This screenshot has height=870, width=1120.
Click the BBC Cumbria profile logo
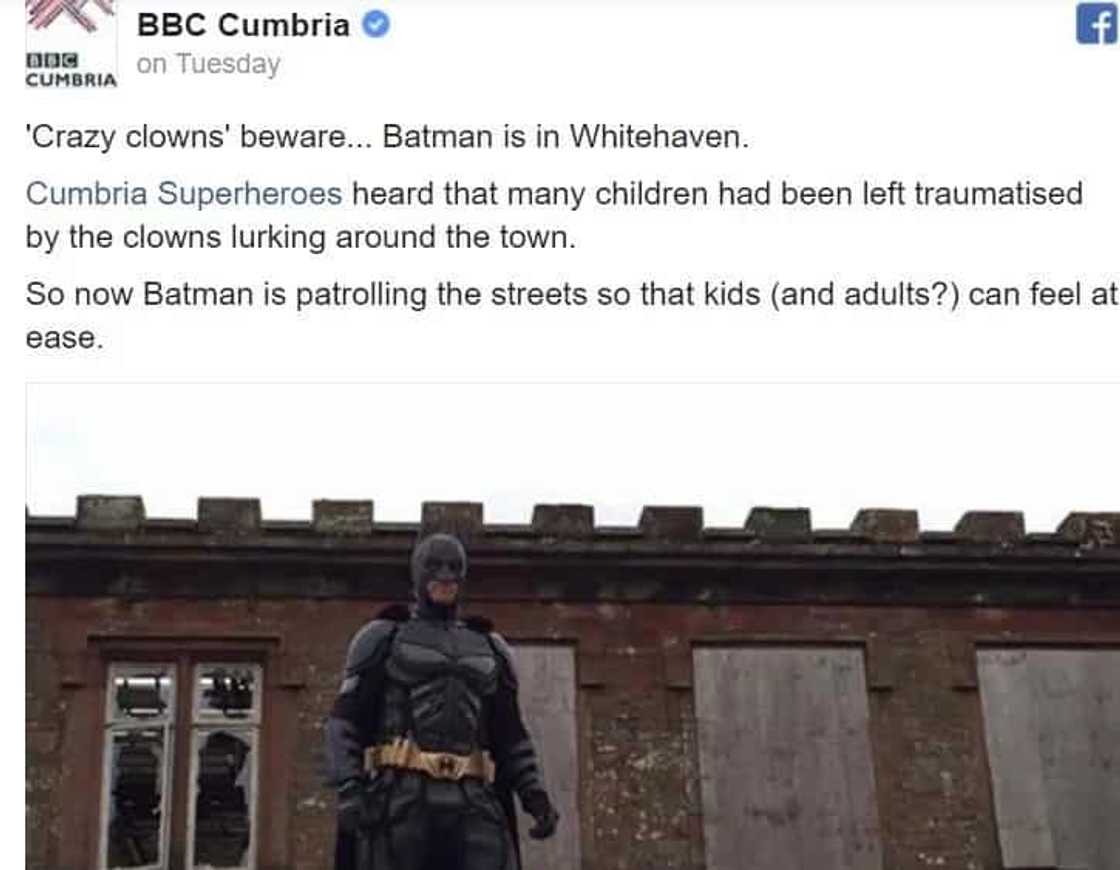pos(70,45)
